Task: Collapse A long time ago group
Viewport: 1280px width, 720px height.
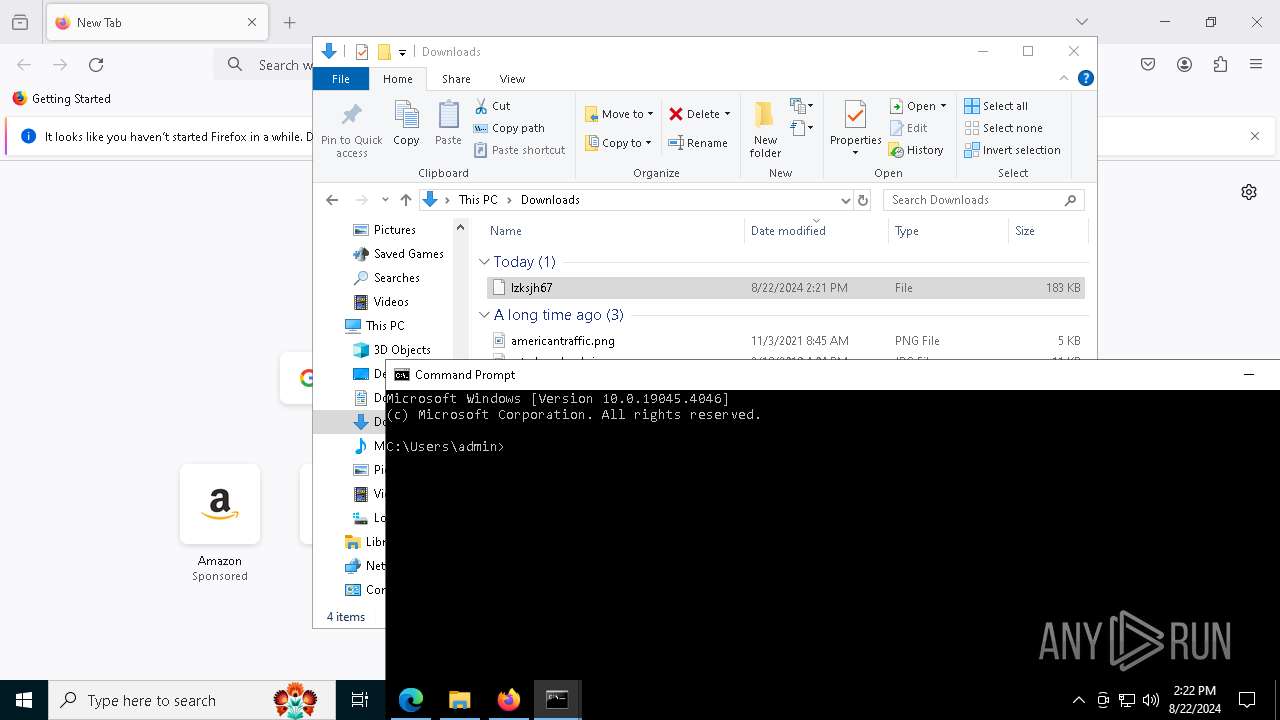Action: [484, 315]
